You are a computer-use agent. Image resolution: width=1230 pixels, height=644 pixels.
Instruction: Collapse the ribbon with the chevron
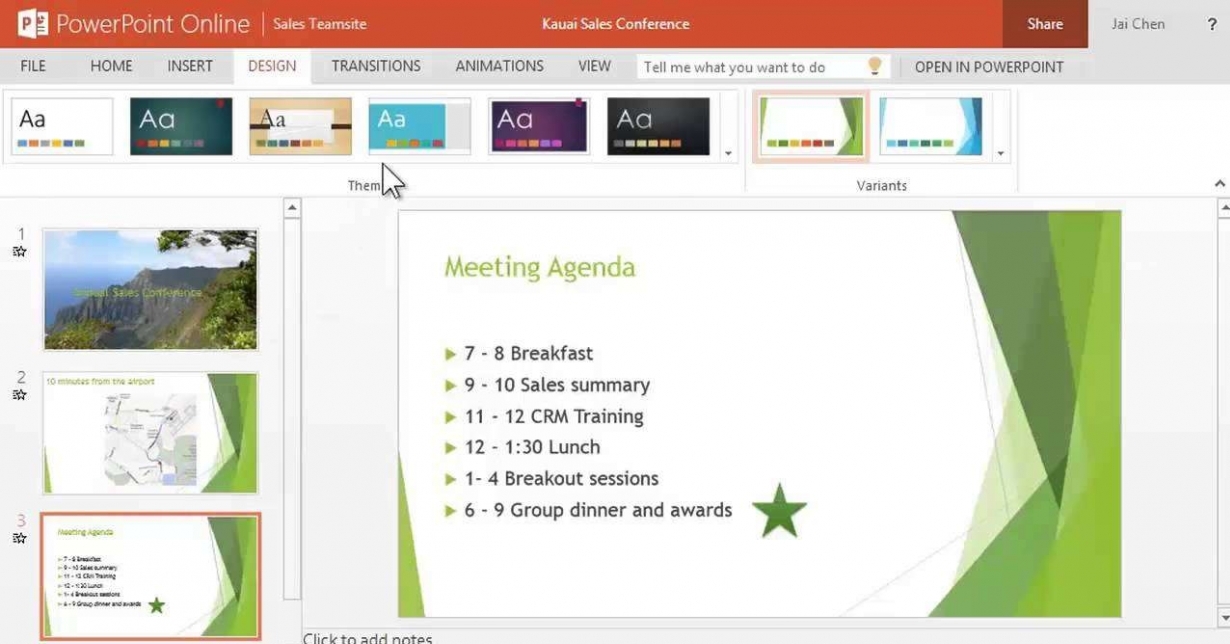[x=1219, y=184]
